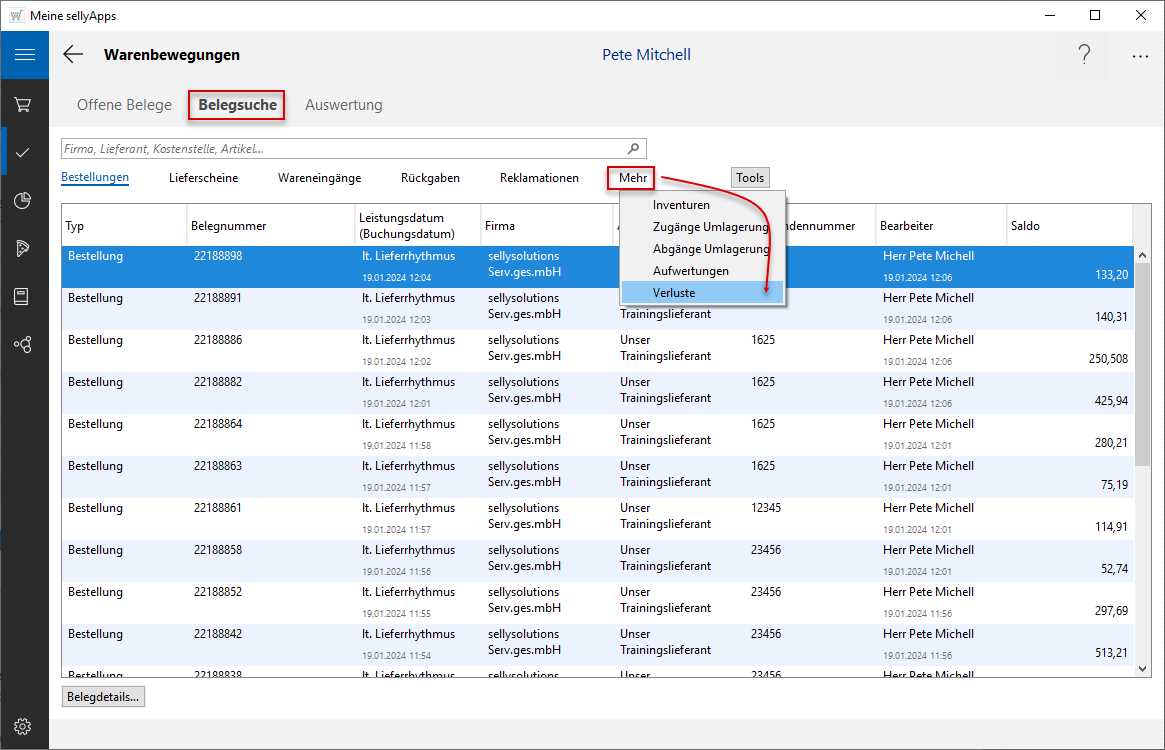Show the Lieferscheine document filter
Image resolution: width=1165 pixels, height=750 pixels.
point(203,178)
